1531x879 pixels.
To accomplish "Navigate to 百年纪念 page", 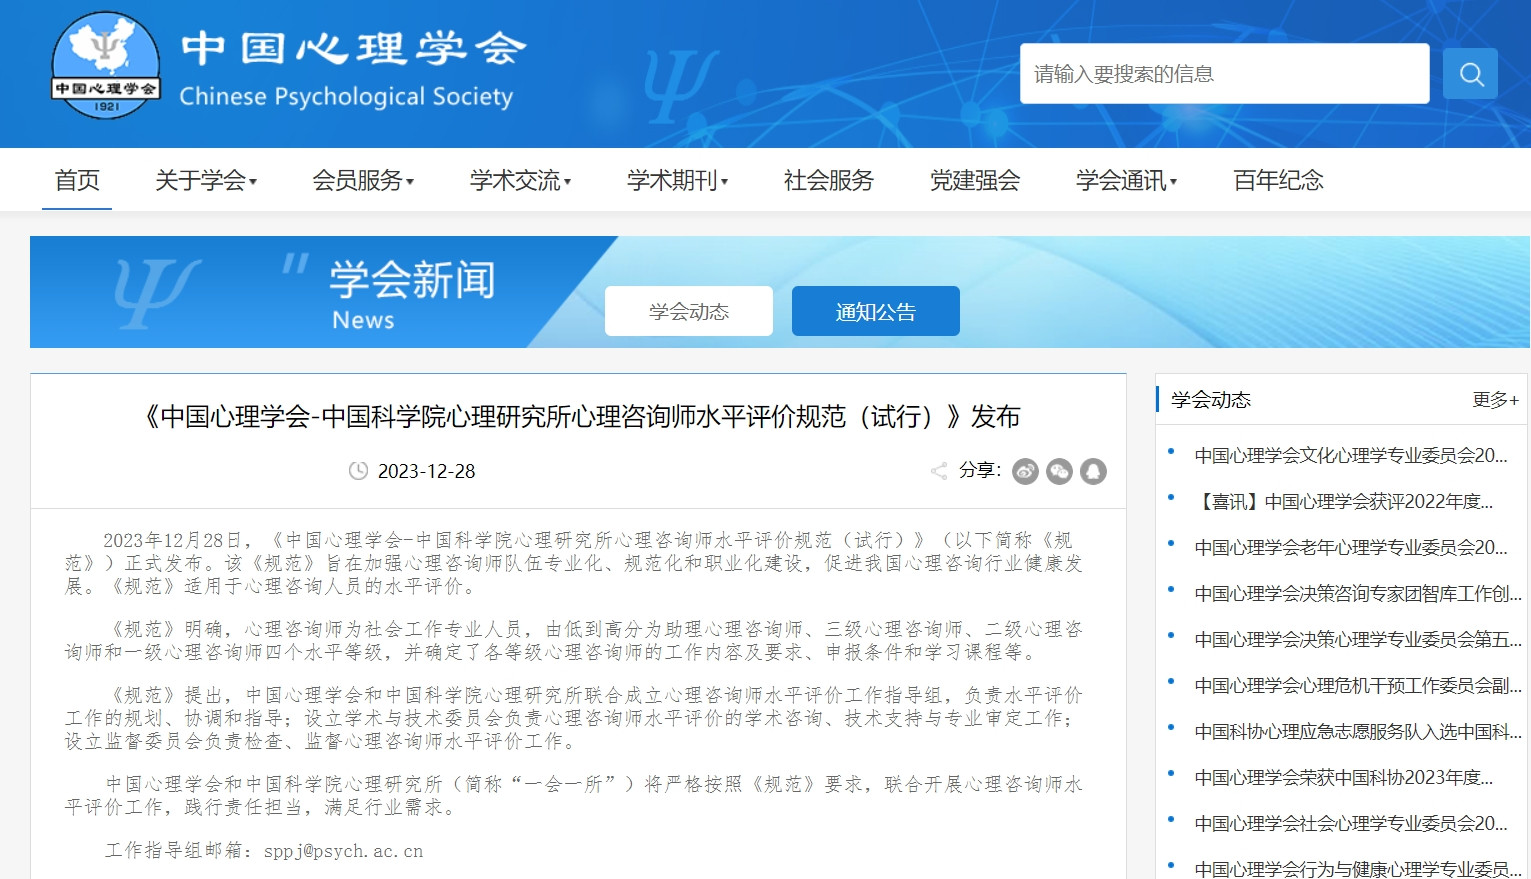I will [1278, 181].
